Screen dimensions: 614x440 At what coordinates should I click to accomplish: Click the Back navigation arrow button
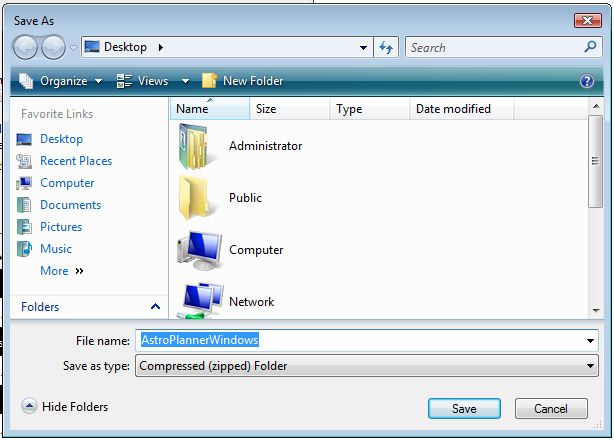click(x=25, y=47)
